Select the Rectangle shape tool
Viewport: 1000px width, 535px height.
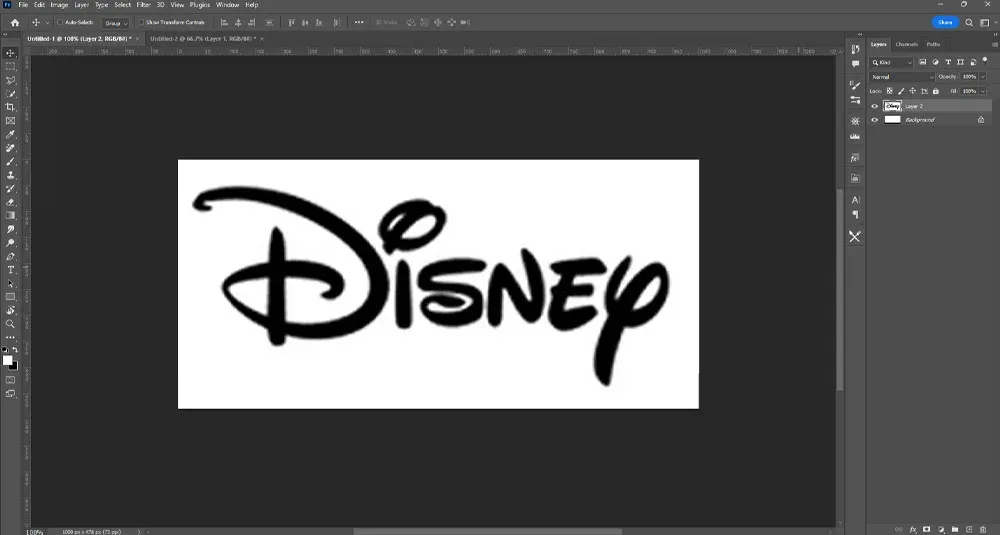pyautogui.click(x=10, y=297)
